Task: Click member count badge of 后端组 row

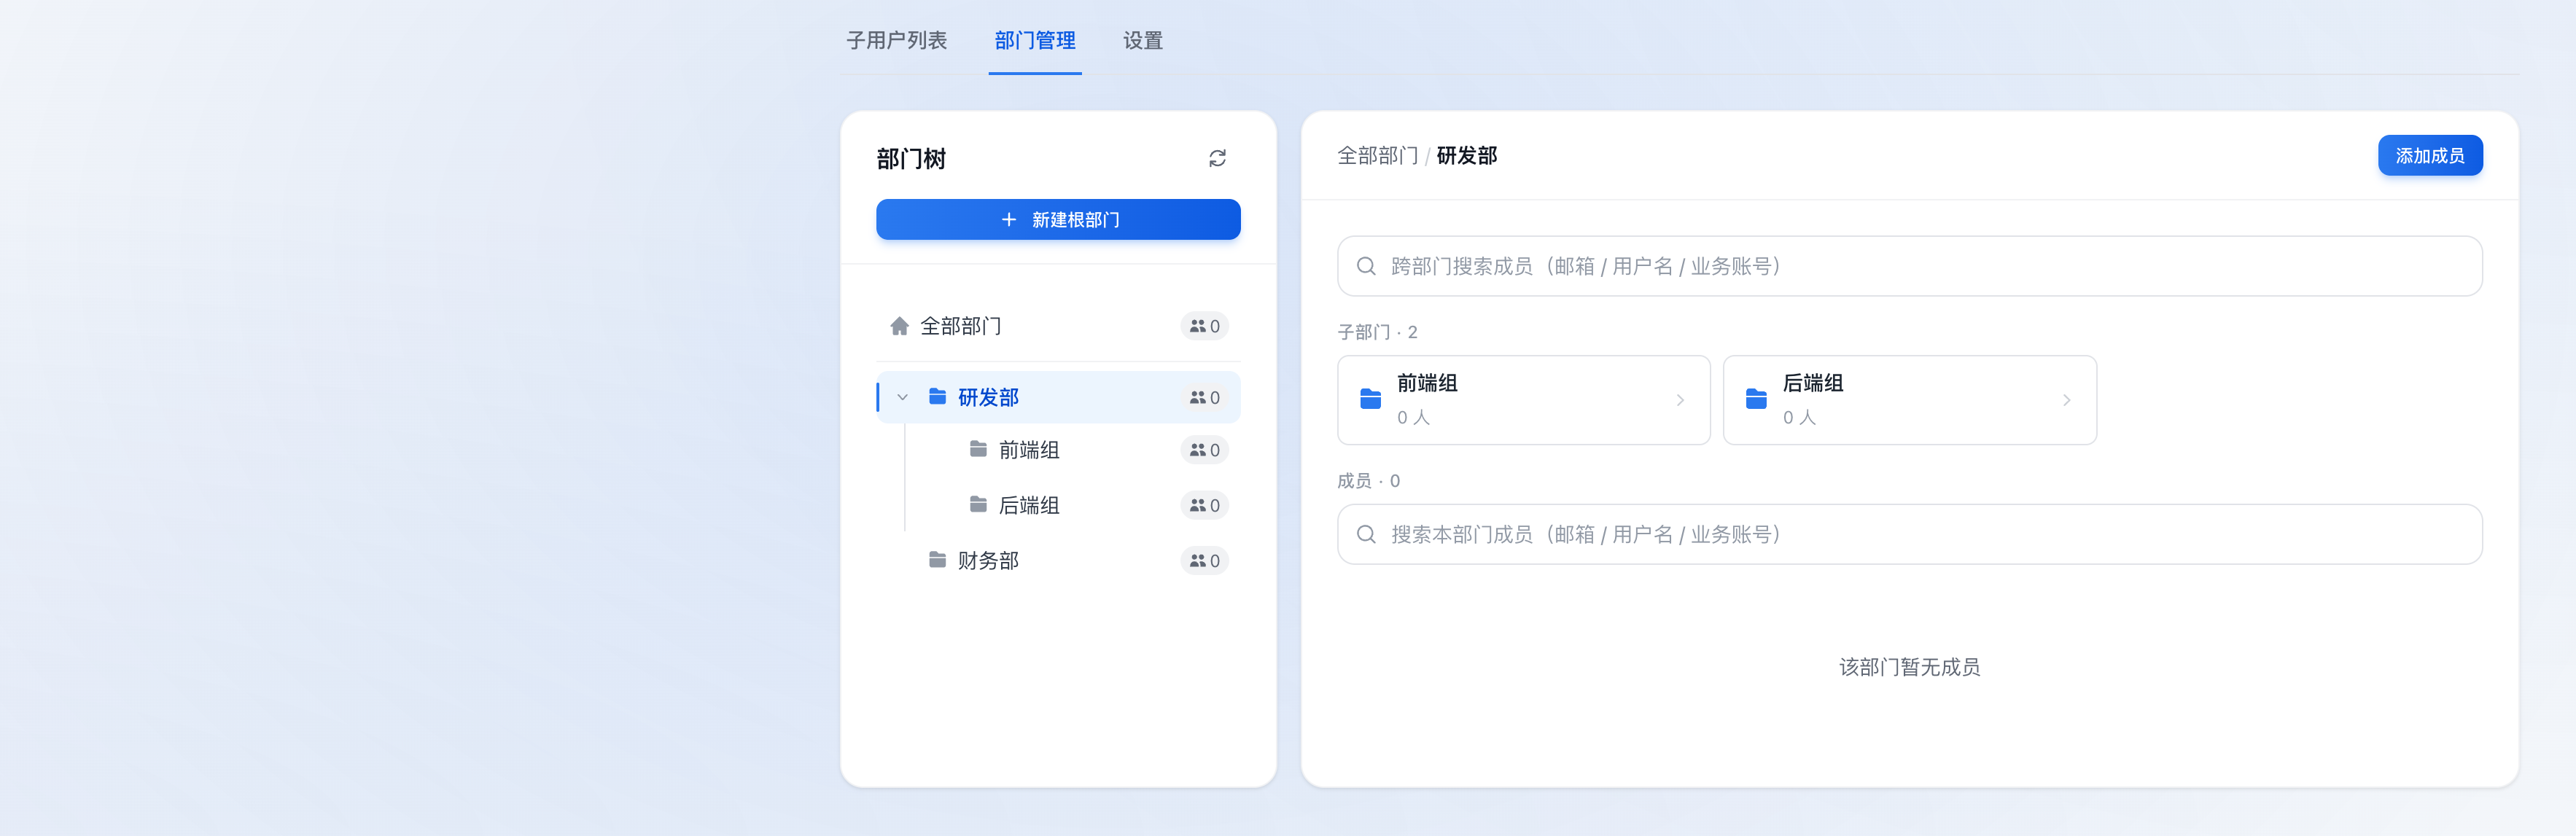Action: tap(1204, 505)
